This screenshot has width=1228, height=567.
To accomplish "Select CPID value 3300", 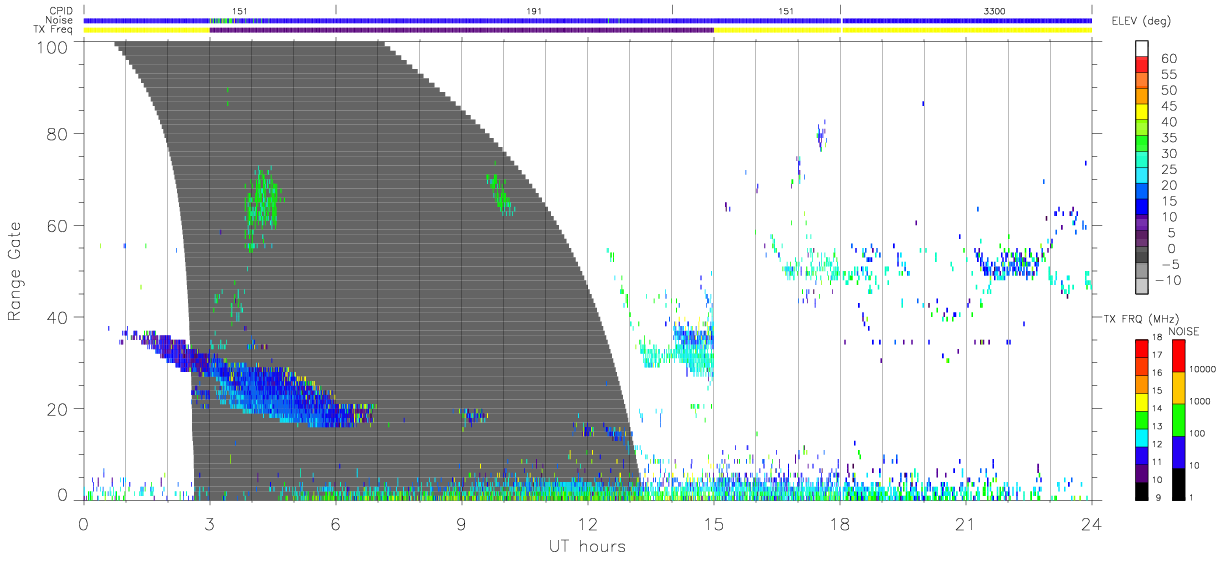I will pyautogui.click(x=995, y=10).
